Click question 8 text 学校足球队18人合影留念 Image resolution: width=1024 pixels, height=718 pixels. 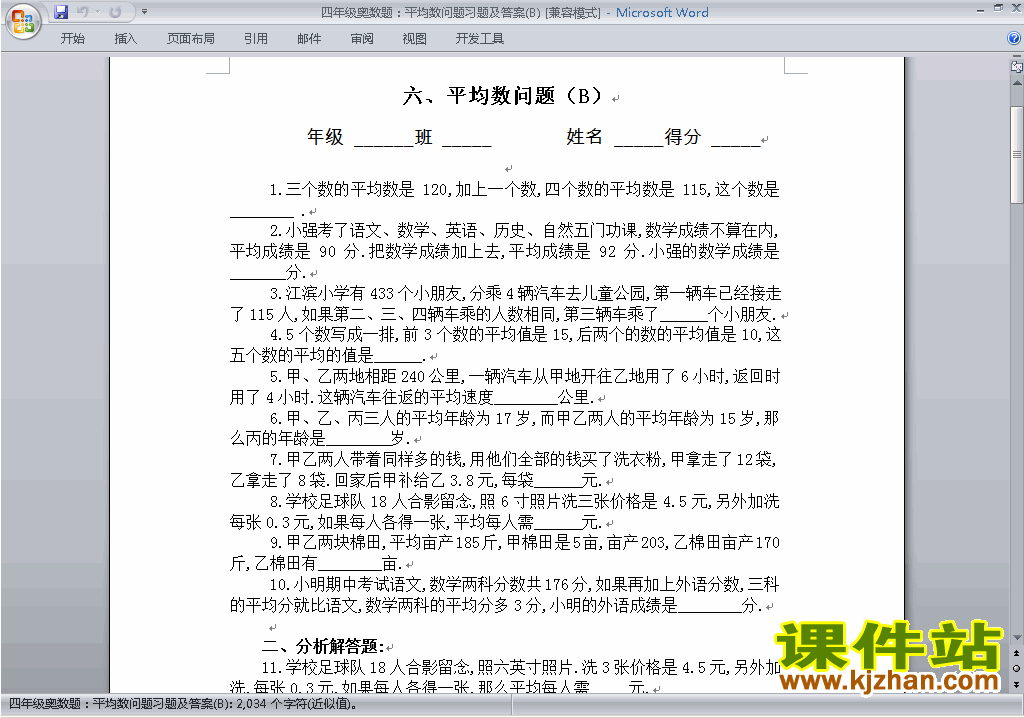pyautogui.click(x=505, y=512)
